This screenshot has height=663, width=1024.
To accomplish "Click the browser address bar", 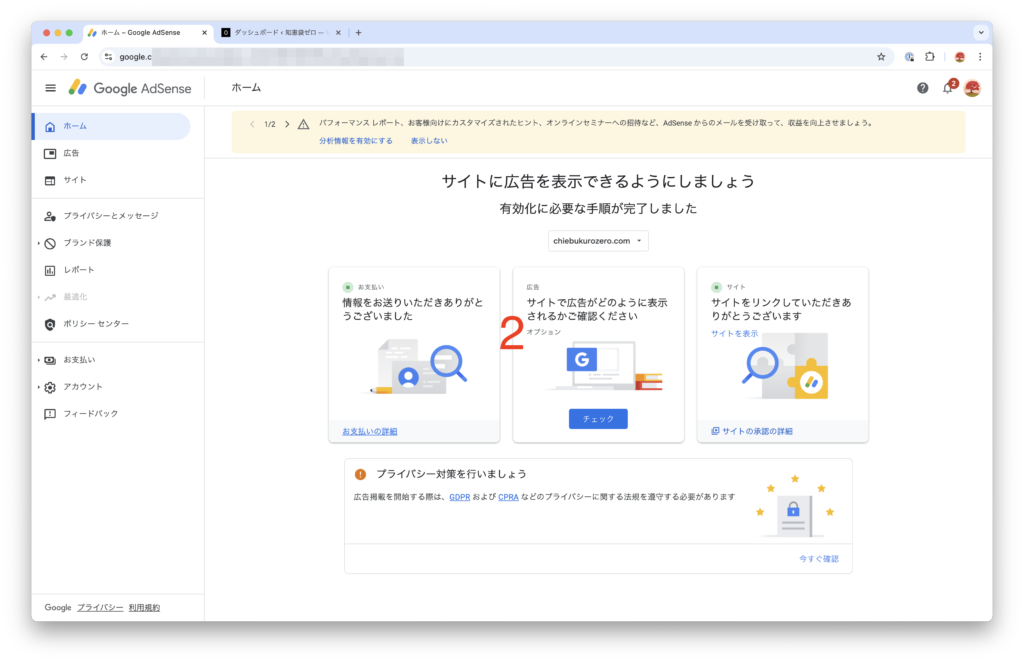I will (x=496, y=57).
